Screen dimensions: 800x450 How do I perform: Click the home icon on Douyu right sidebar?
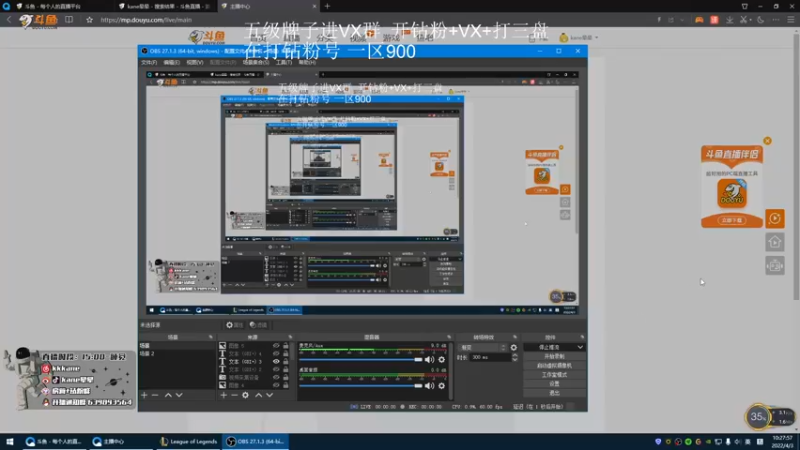click(x=775, y=242)
